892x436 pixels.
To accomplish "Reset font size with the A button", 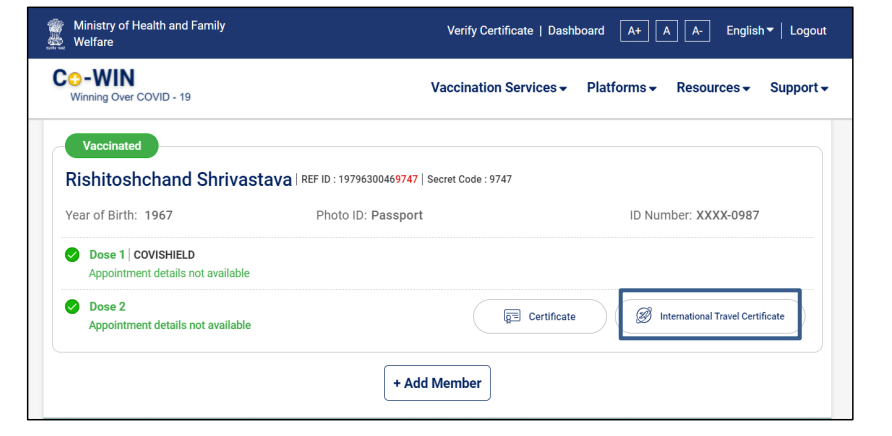I will point(666,31).
